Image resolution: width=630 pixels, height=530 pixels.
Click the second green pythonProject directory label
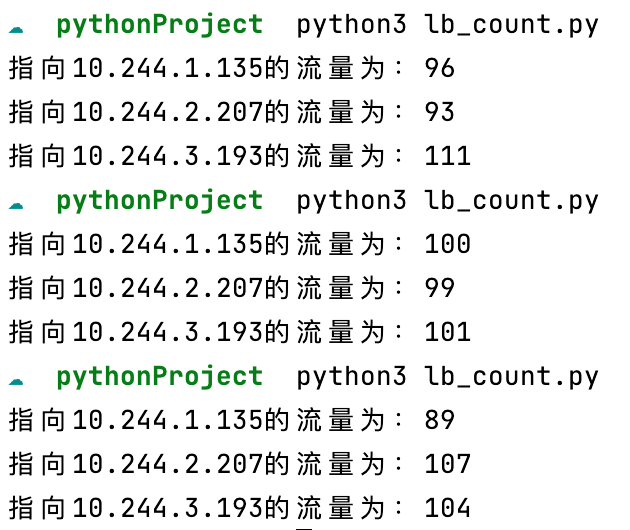click(x=160, y=201)
